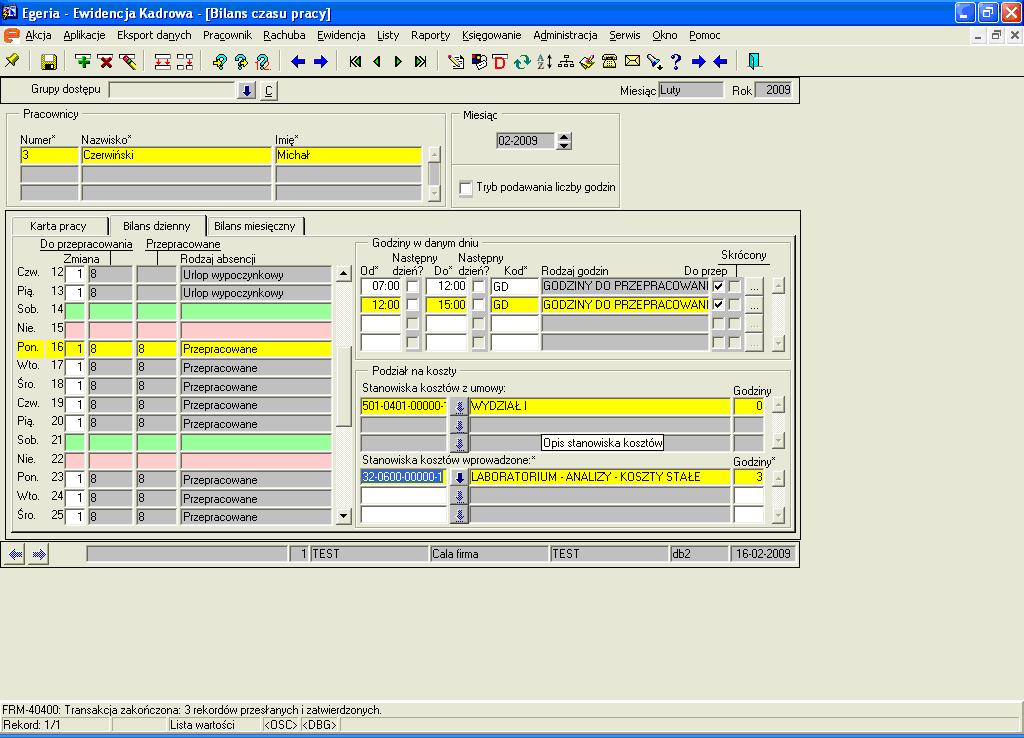This screenshot has width=1024, height=738.
Task: Click month spinner down arrow for 02-2009
Action: click(564, 145)
